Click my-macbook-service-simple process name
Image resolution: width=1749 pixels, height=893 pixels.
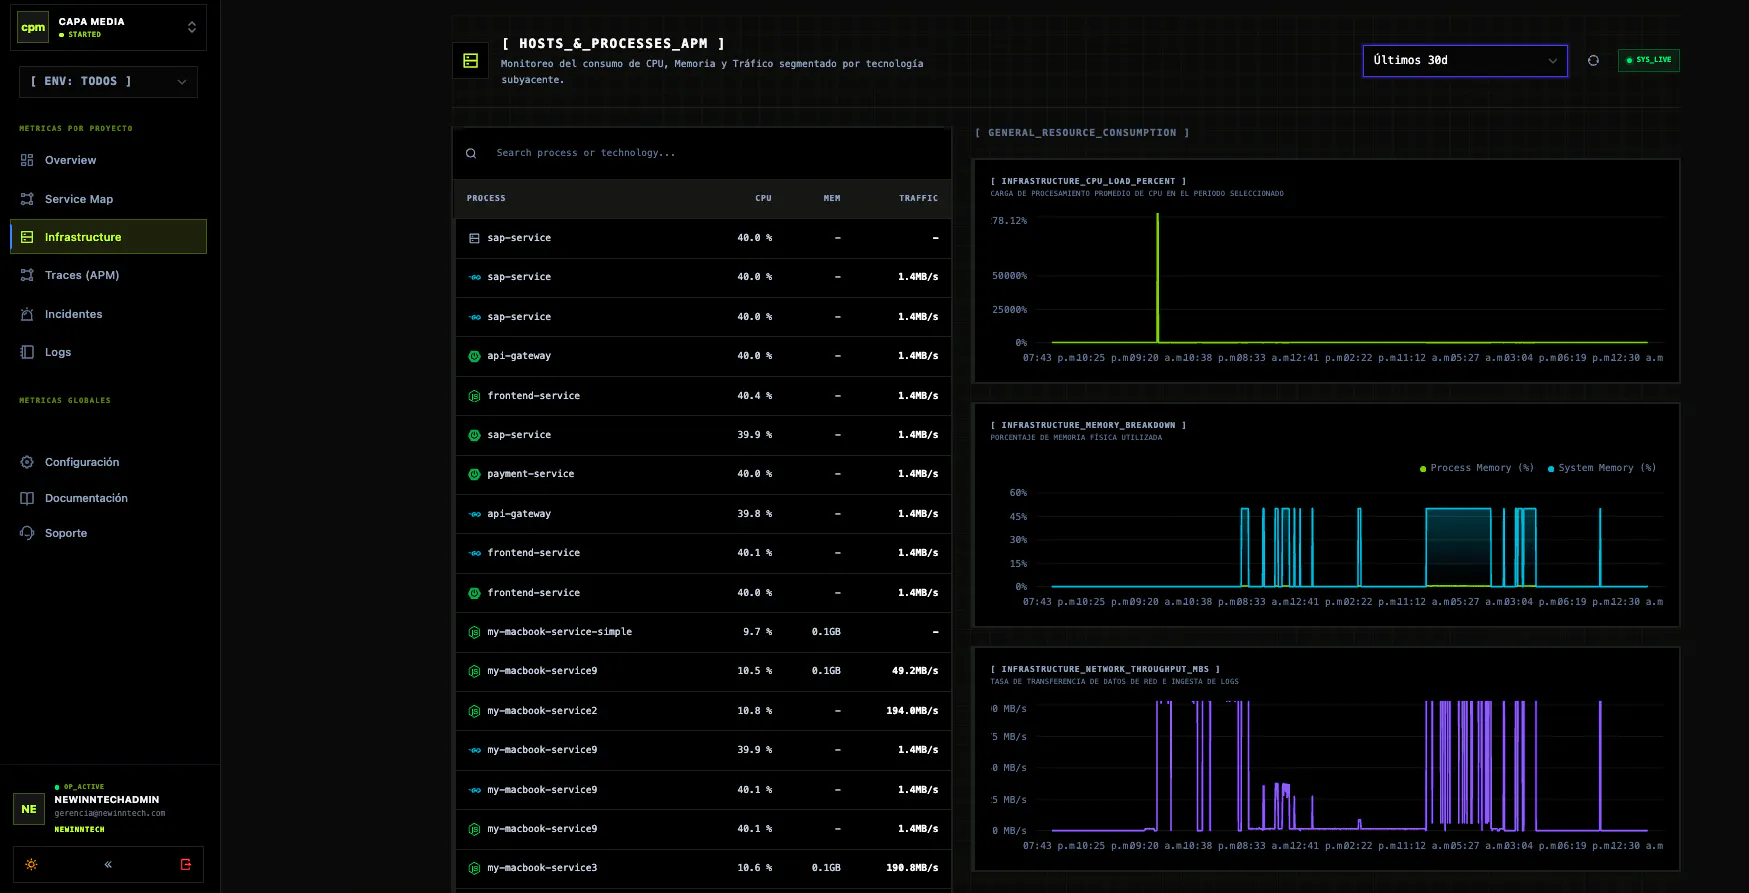pos(559,632)
